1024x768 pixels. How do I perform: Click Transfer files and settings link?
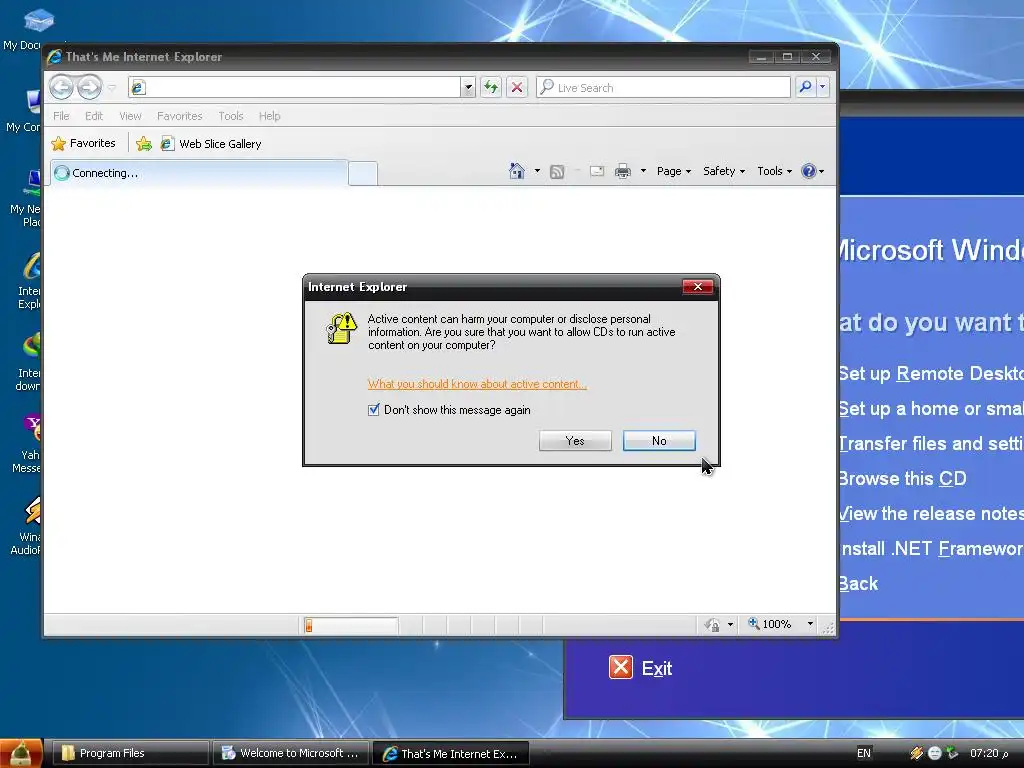pos(931,444)
